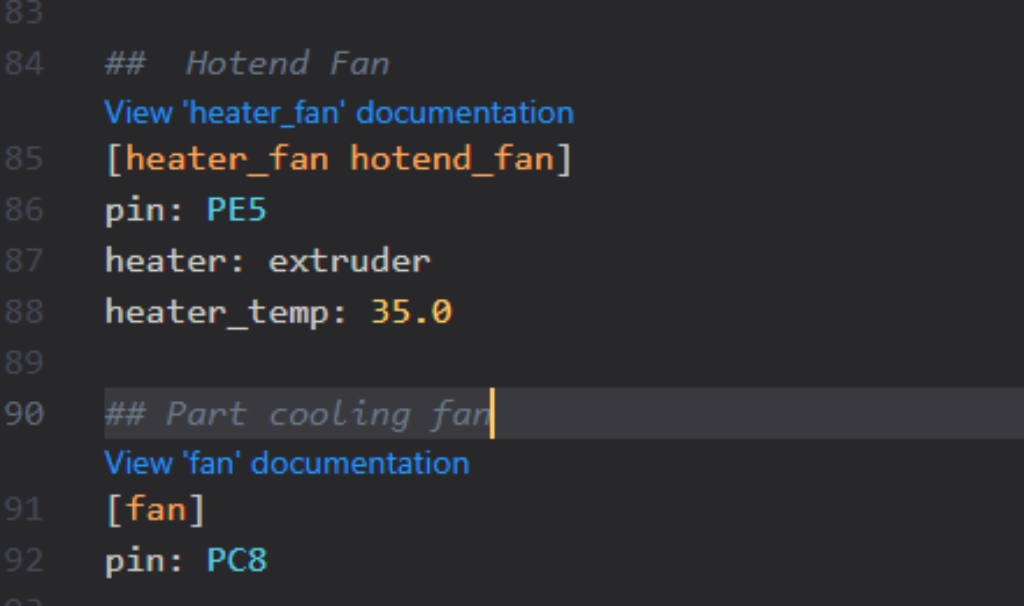This screenshot has width=1024, height=606.
Task: Place cursor in the [heater_fan hotend_fan] section header
Action: click(338, 159)
